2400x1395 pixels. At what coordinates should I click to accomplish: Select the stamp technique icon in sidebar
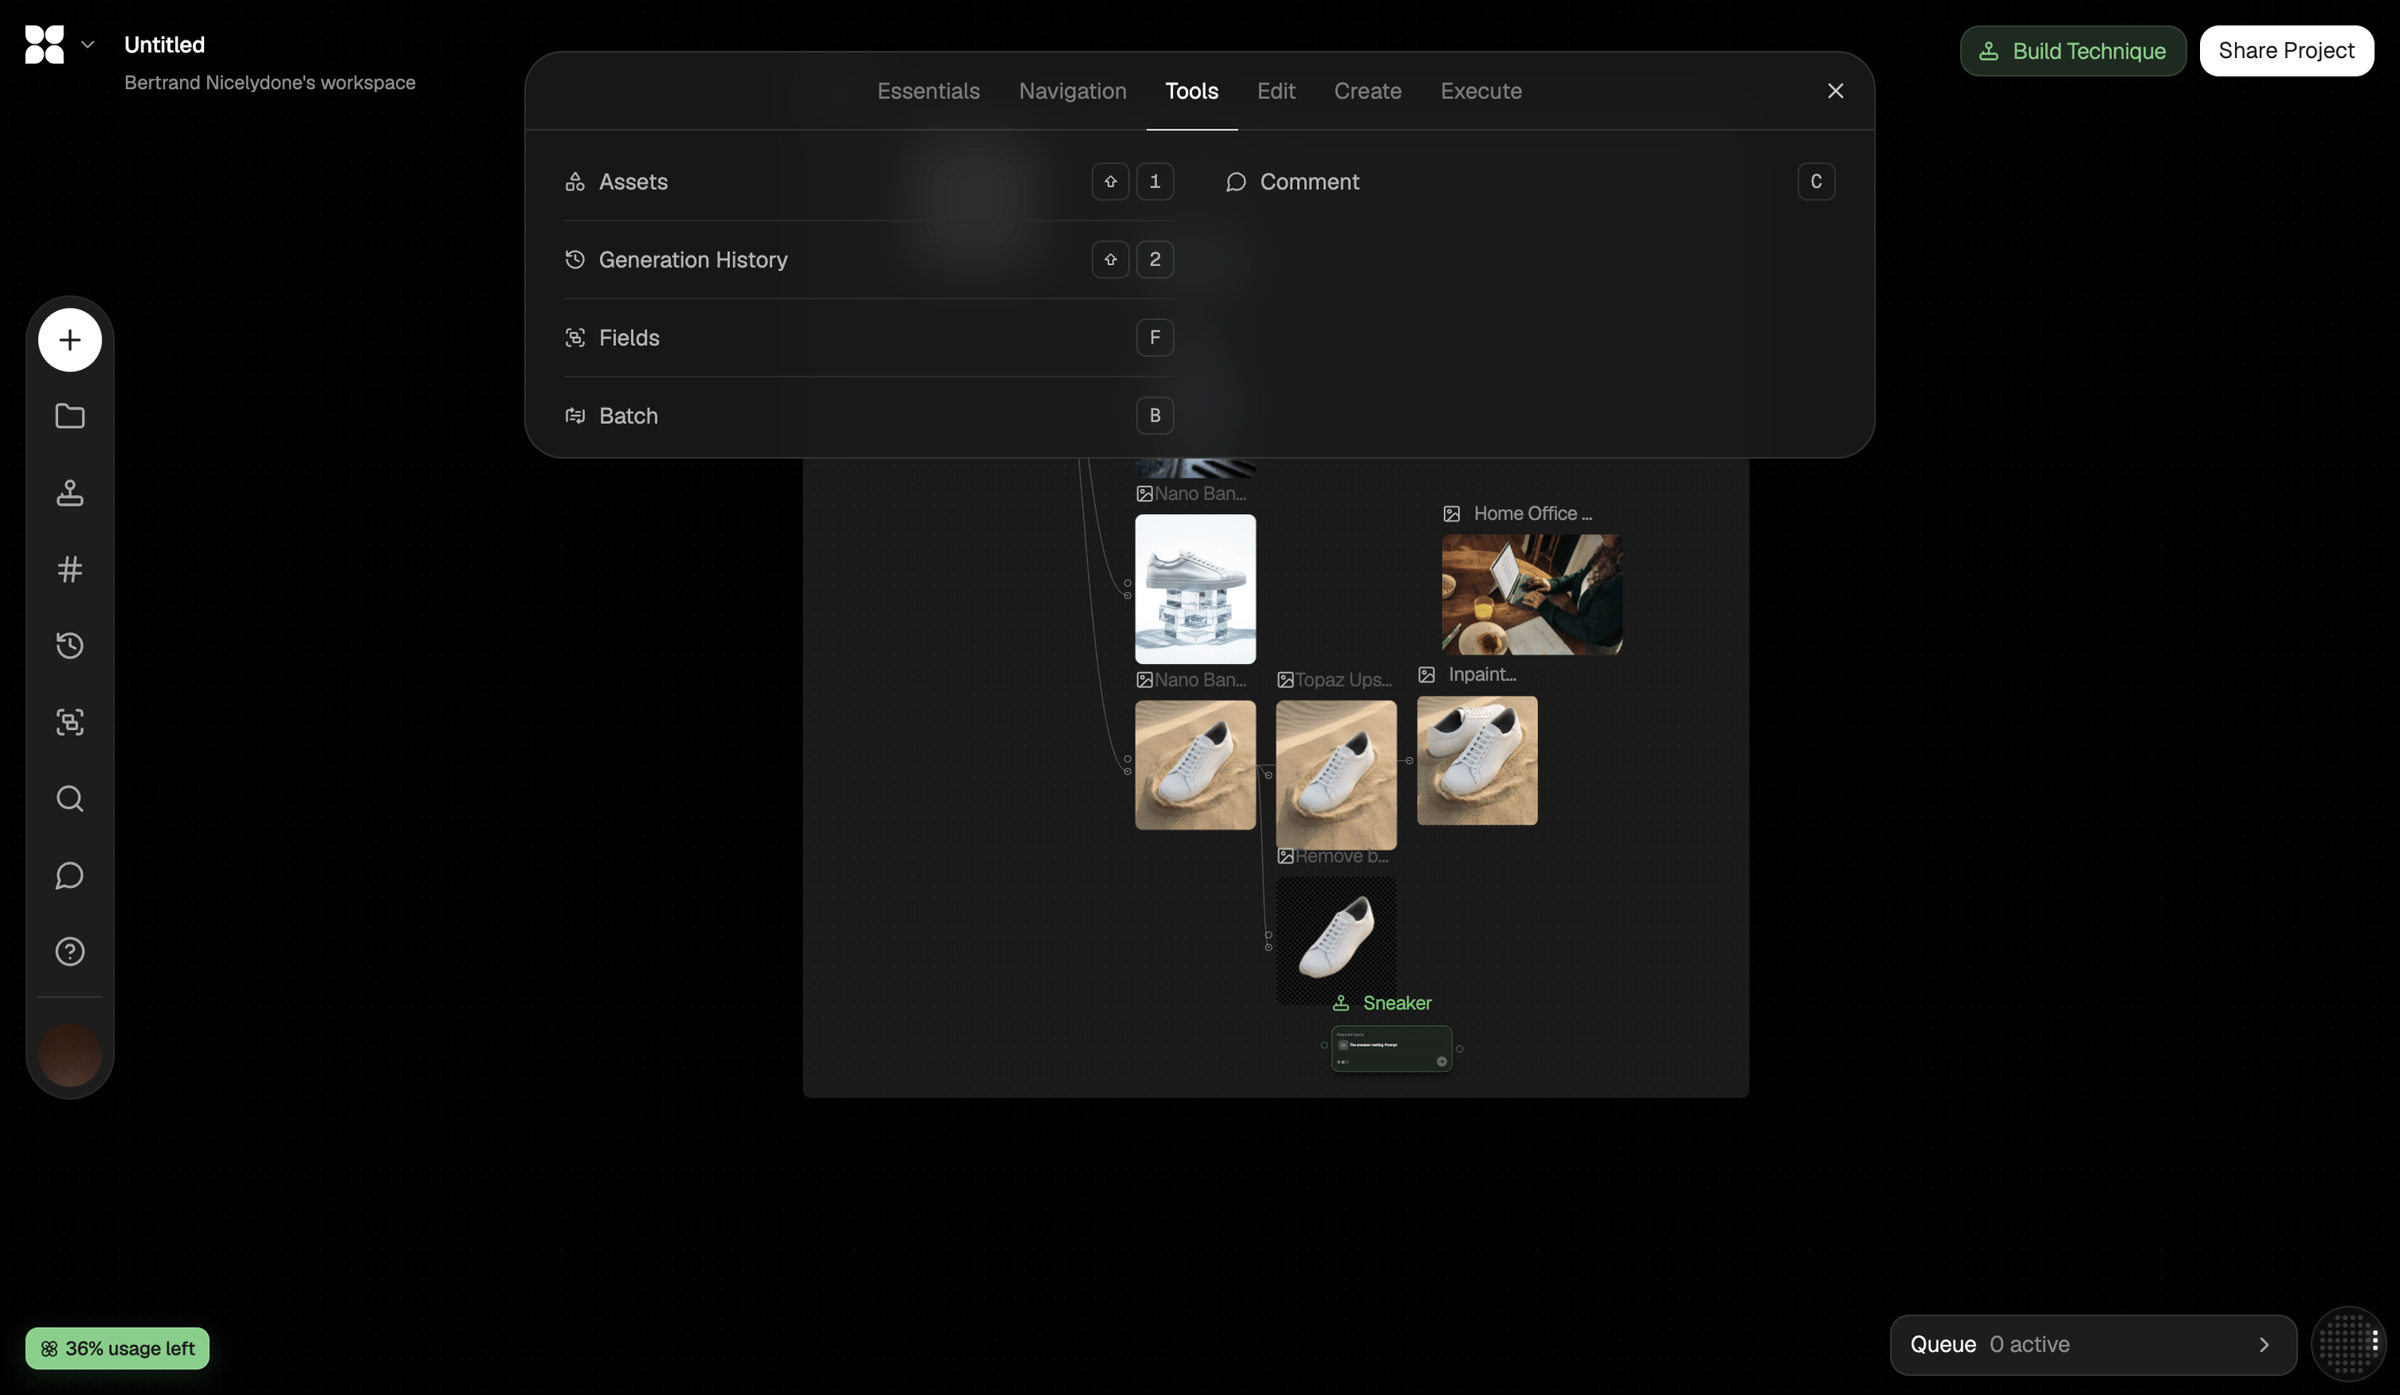(x=69, y=493)
